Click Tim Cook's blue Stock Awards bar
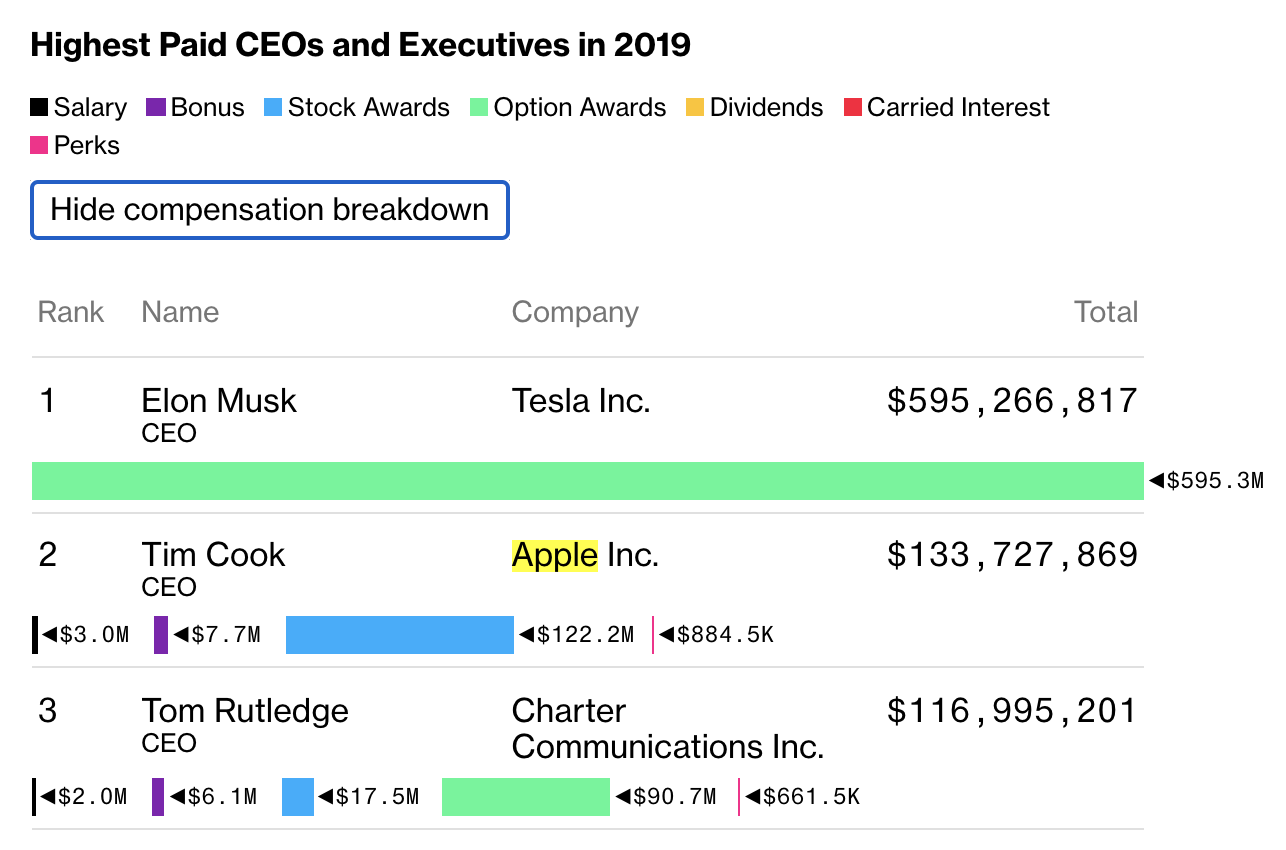Image resolution: width=1286 pixels, height=850 pixels. [400, 633]
